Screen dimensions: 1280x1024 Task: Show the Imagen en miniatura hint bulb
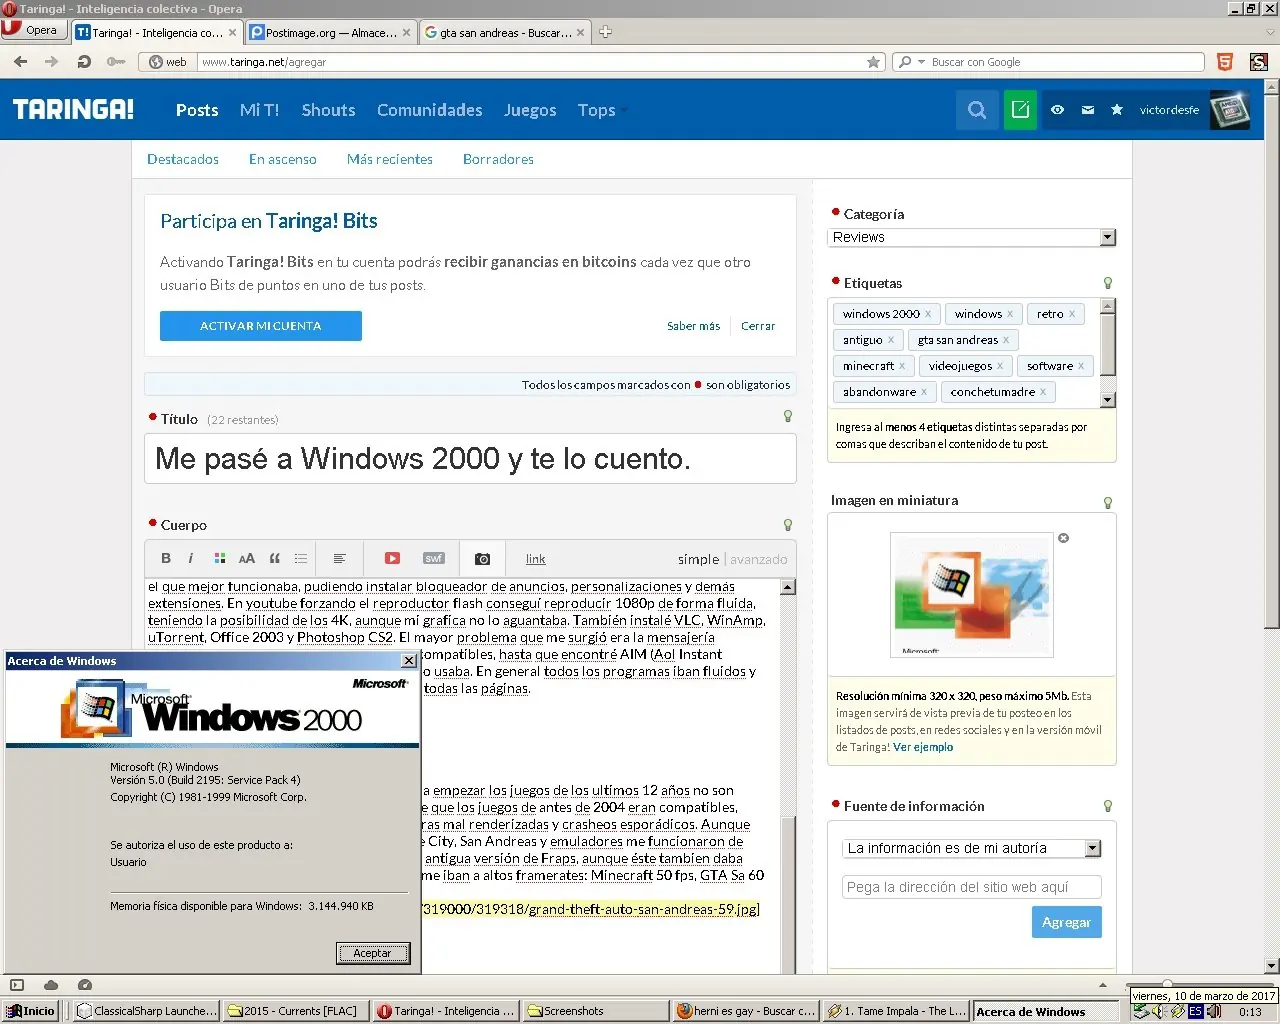tap(1108, 502)
